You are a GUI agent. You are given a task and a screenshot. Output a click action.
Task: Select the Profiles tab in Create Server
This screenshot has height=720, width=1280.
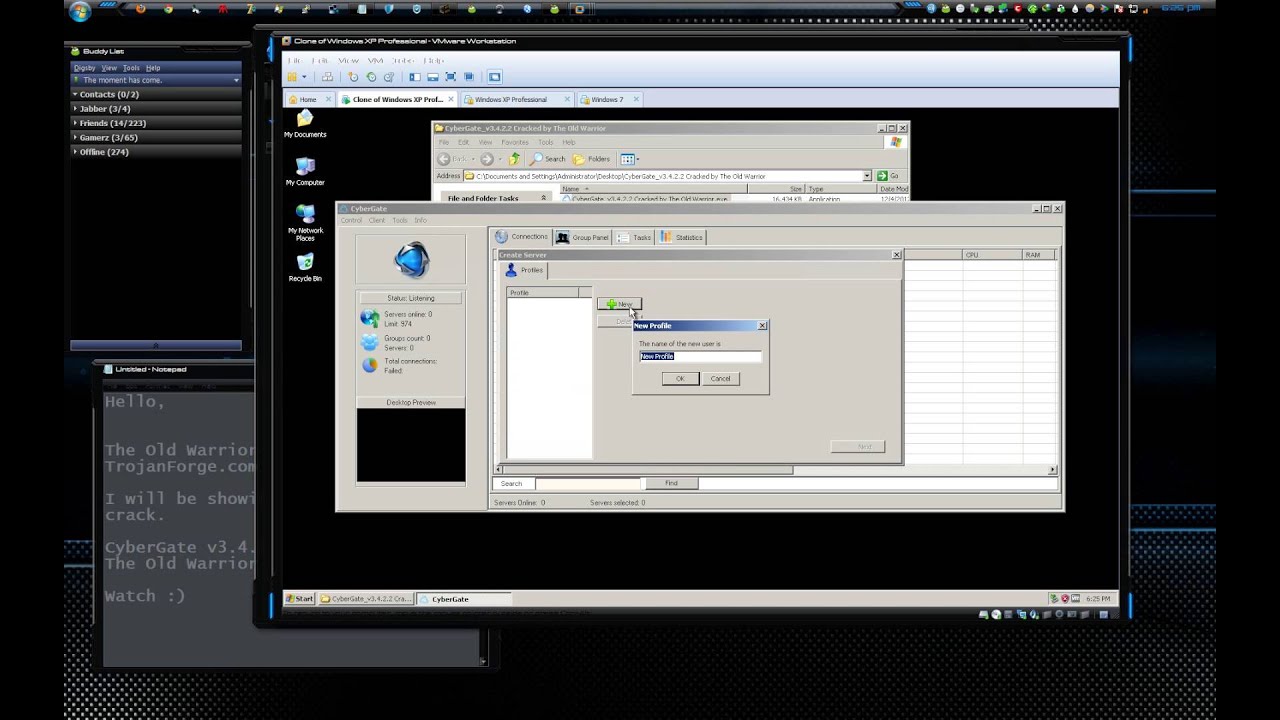(524, 270)
